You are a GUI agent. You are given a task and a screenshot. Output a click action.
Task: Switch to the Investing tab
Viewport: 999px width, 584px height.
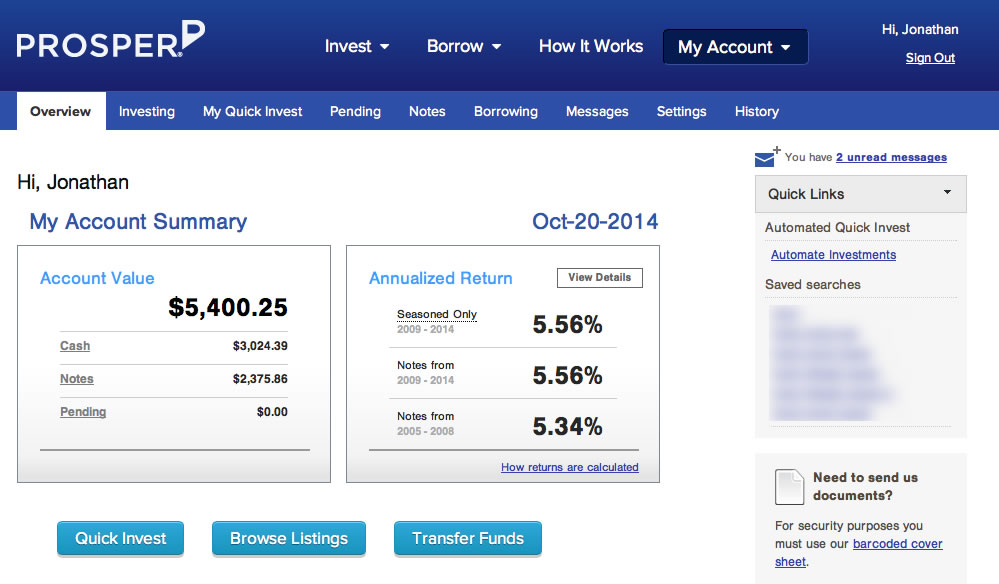point(147,111)
